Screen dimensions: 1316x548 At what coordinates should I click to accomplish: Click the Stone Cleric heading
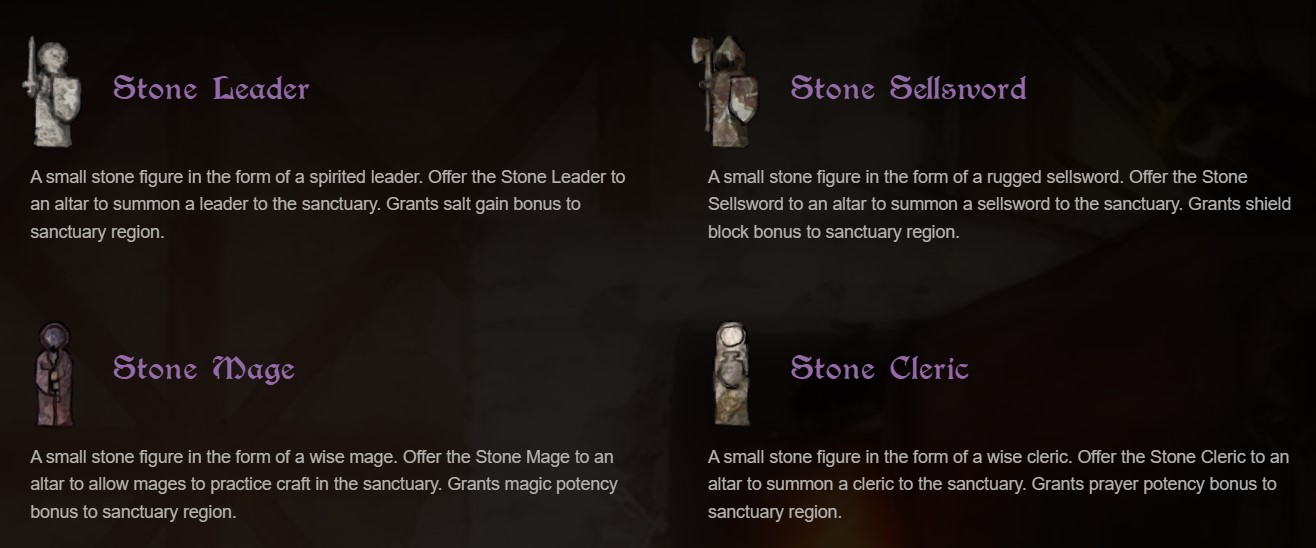[879, 368]
